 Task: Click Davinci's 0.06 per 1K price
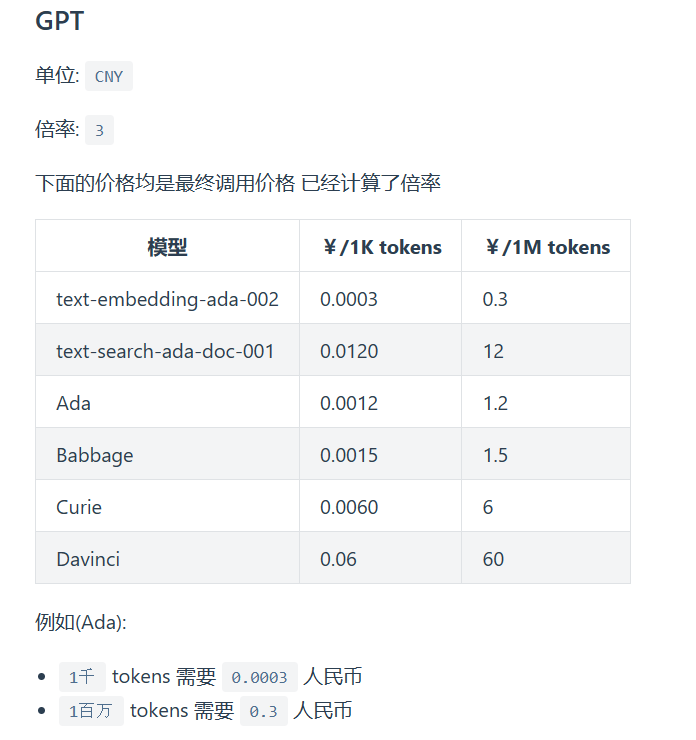pos(338,559)
